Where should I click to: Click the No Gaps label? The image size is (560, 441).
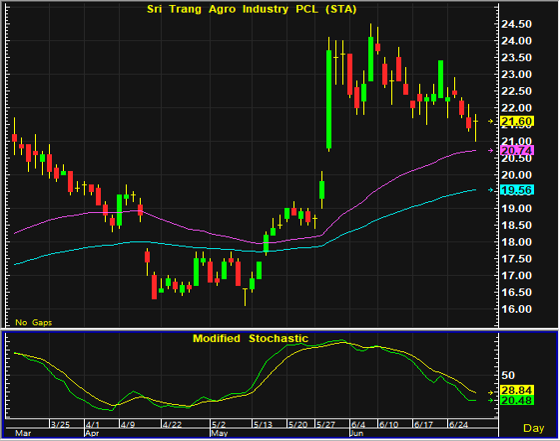click(x=34, y=322)
